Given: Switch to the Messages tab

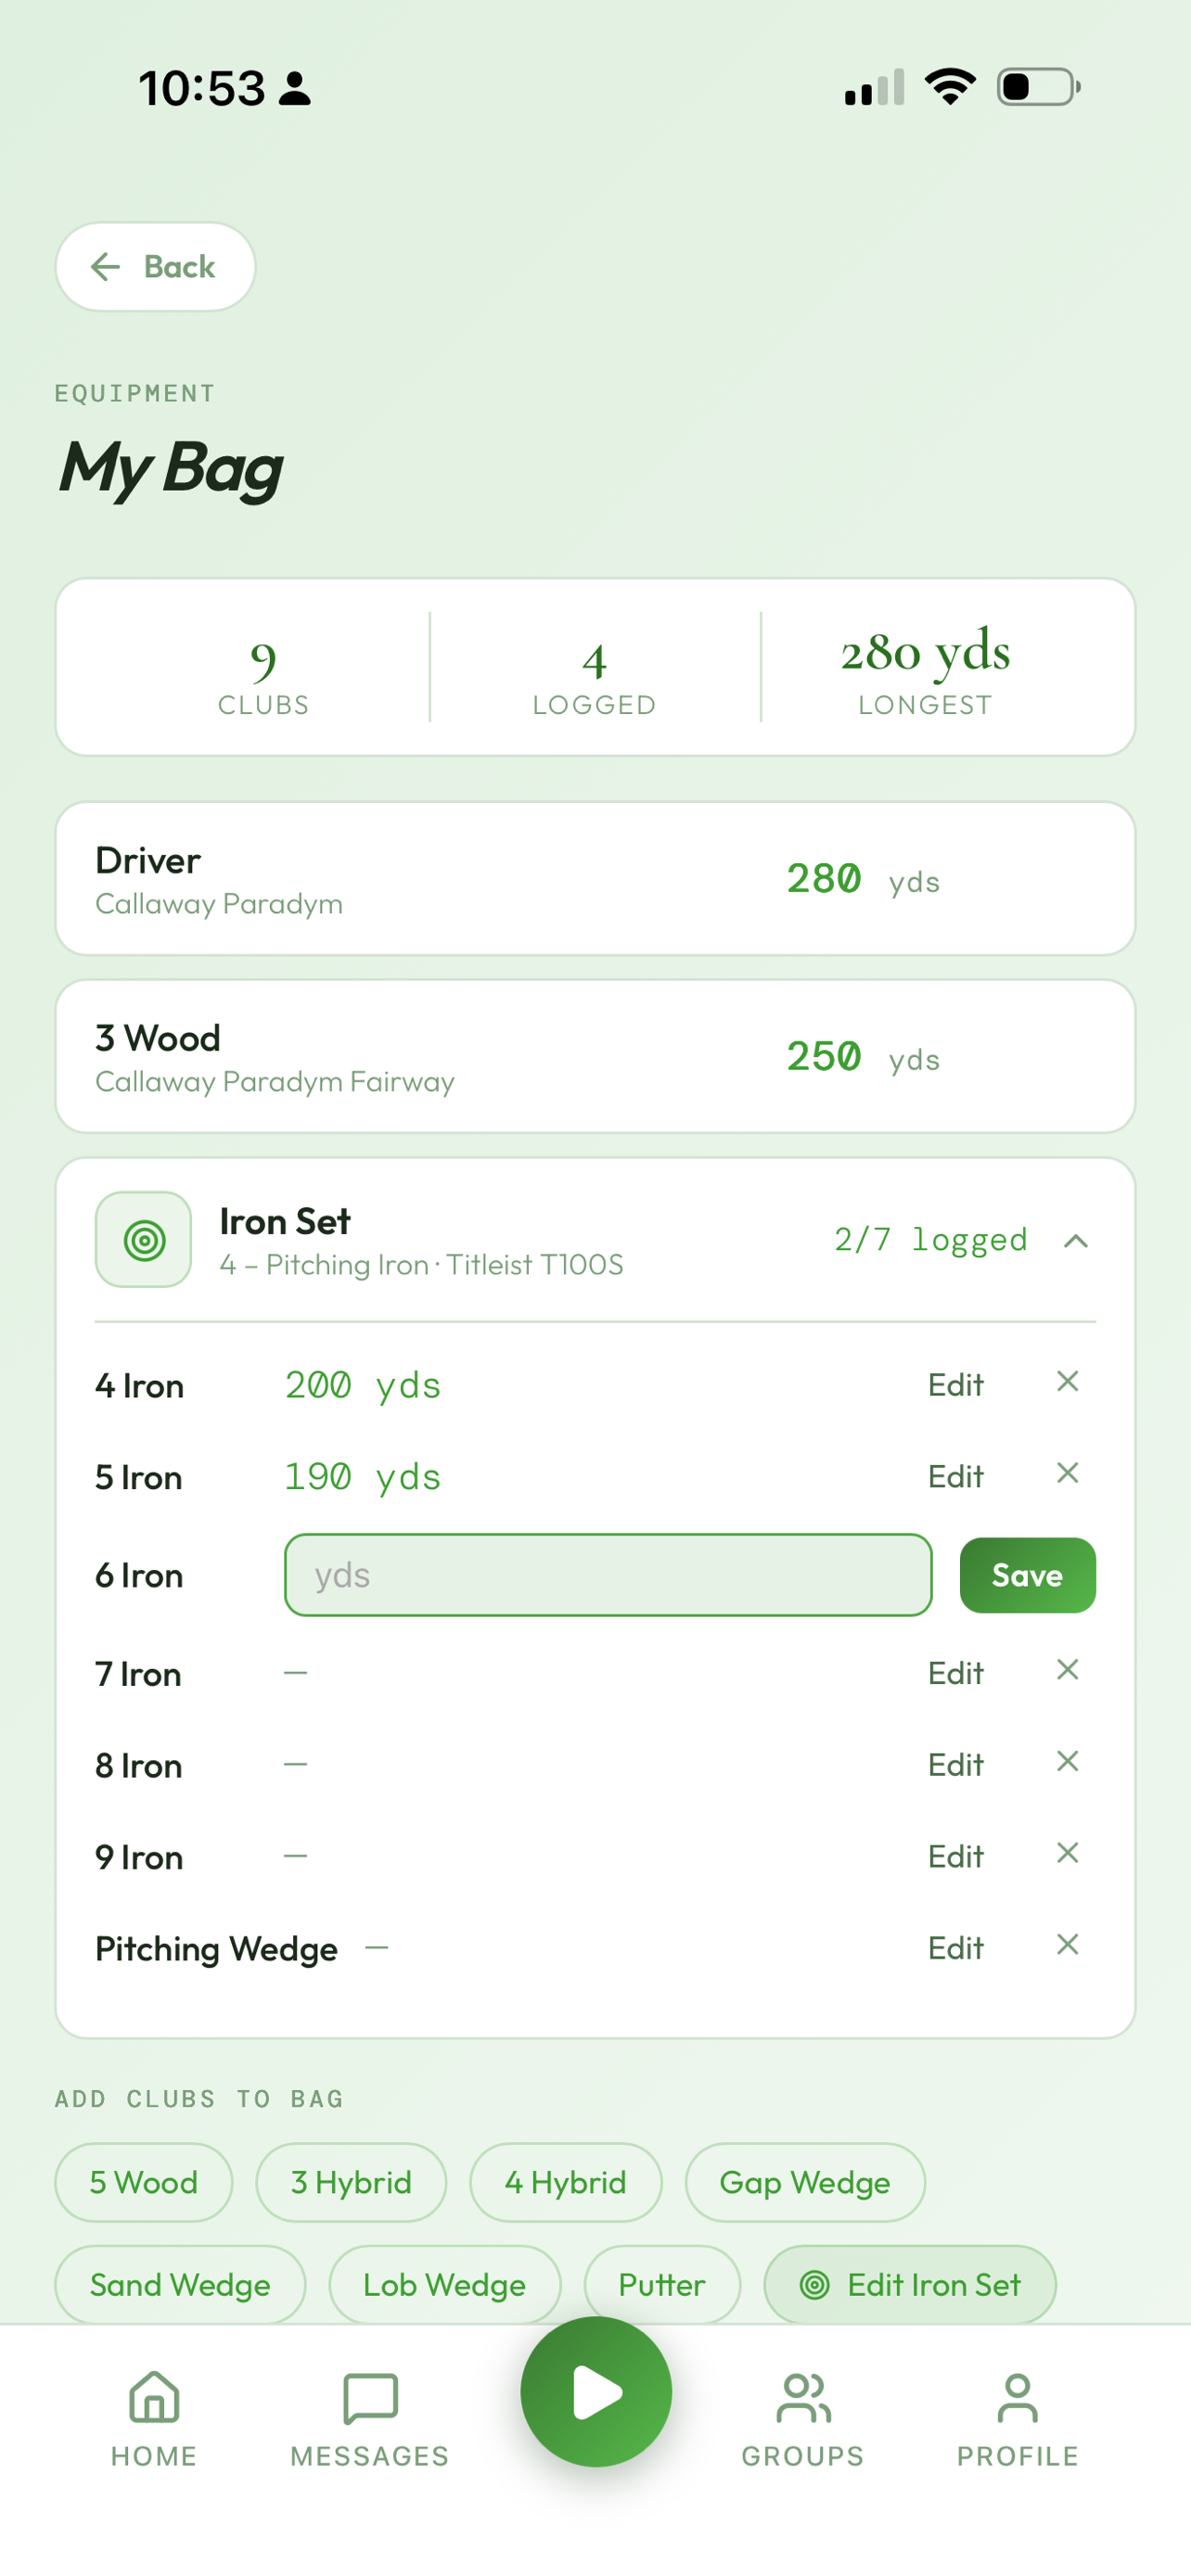Looking at the screenshot, I should click(370, 2419).
